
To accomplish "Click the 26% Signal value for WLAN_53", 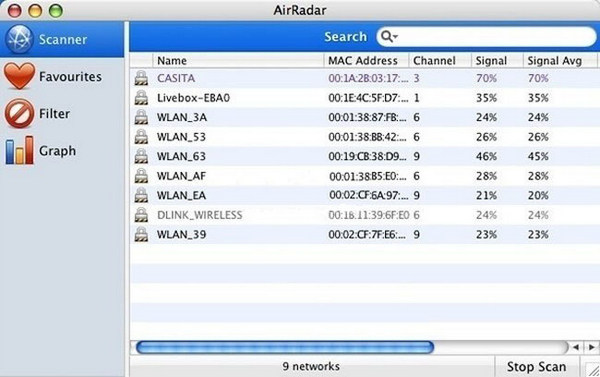I will [x=486, y=137].
